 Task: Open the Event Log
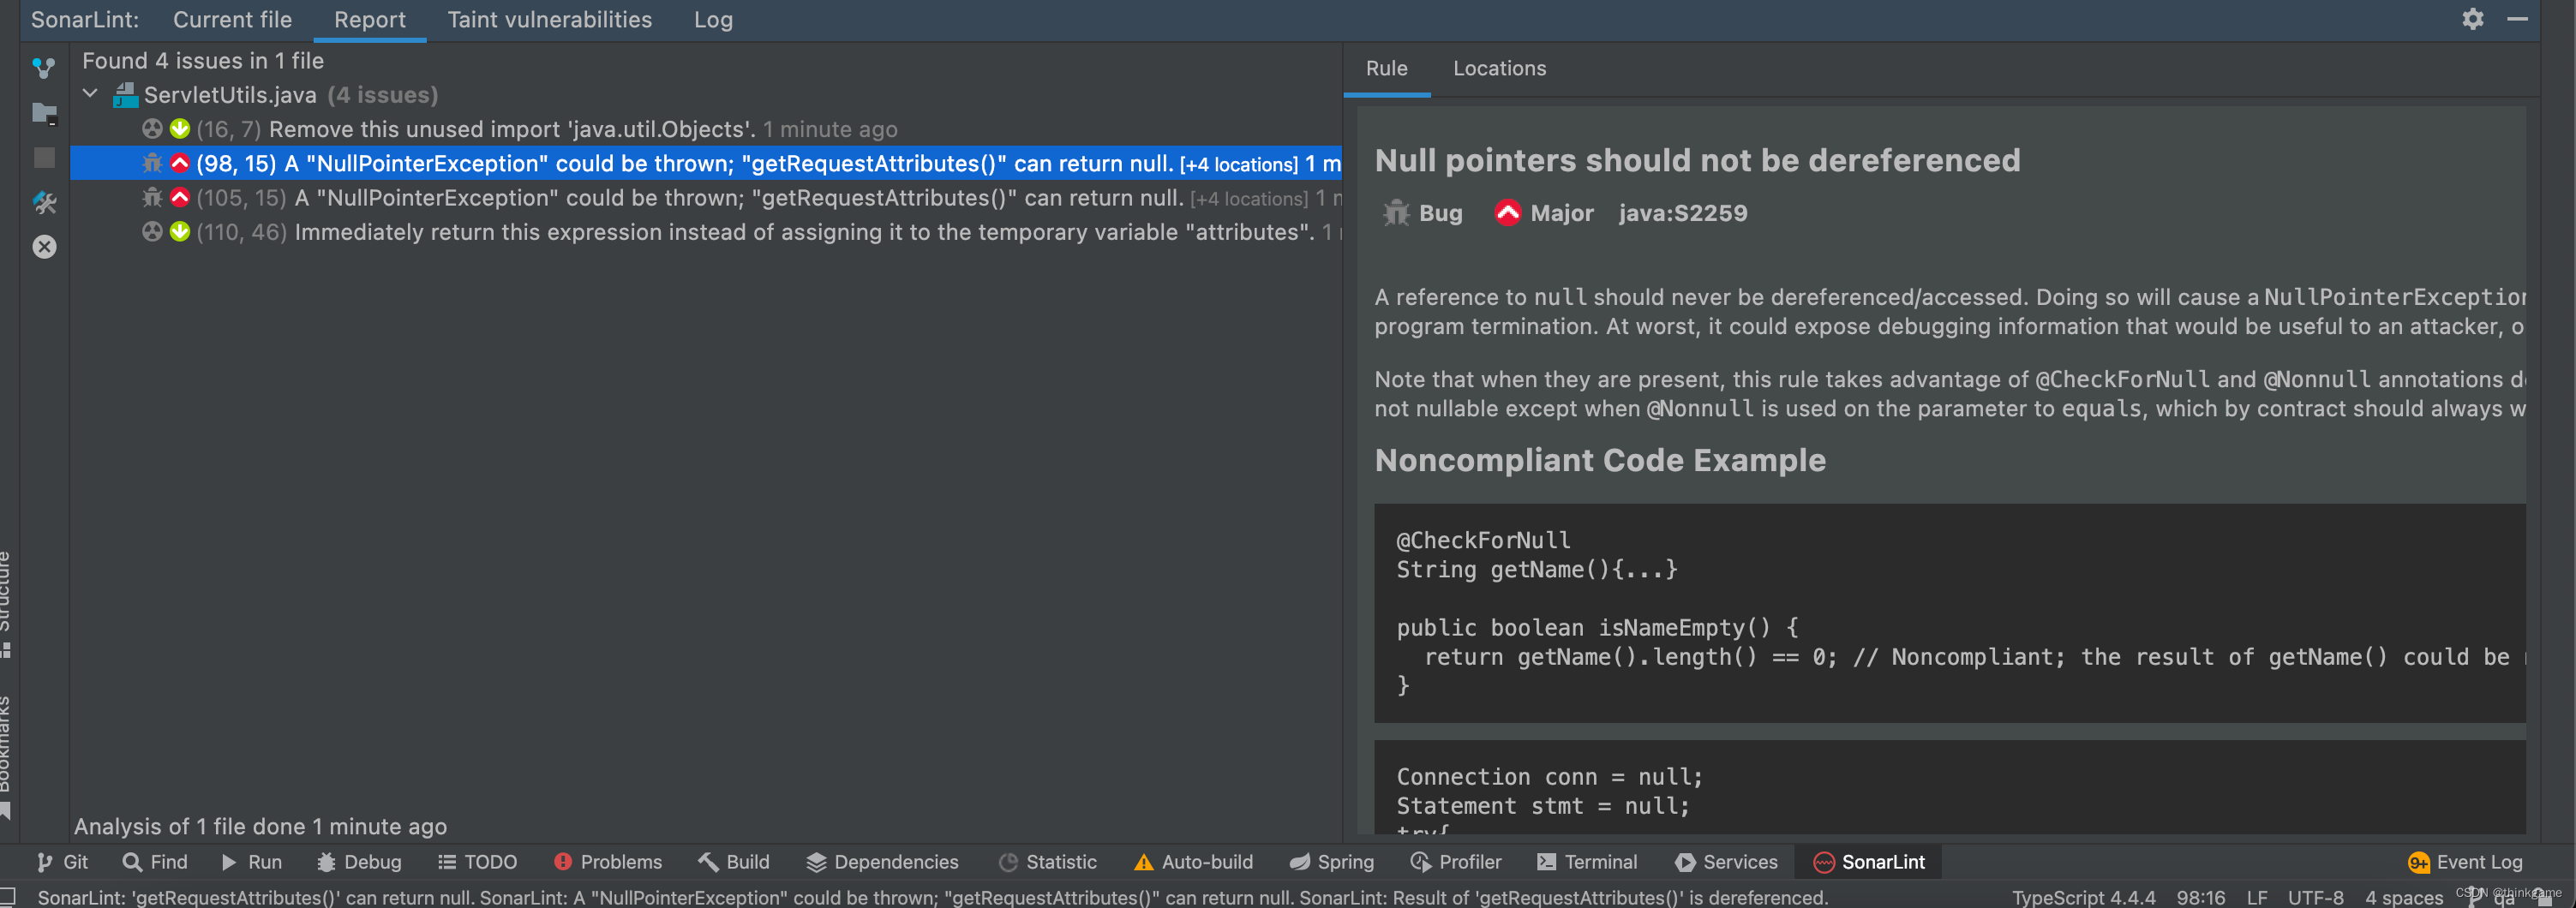point(2465,862)
